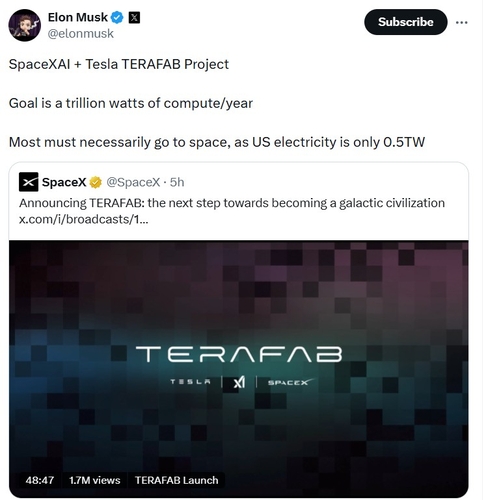Click the 1.7M views label on video

pyautogui.click(x=95, y=480)
